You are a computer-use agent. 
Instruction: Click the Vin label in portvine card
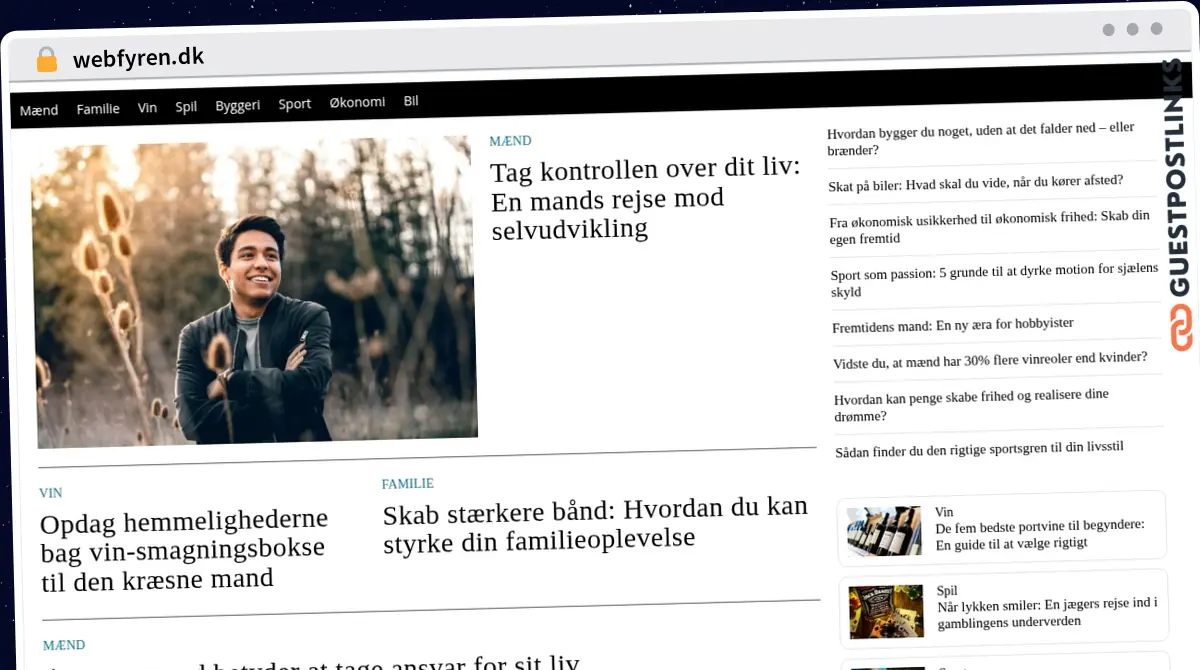point(944,512)
